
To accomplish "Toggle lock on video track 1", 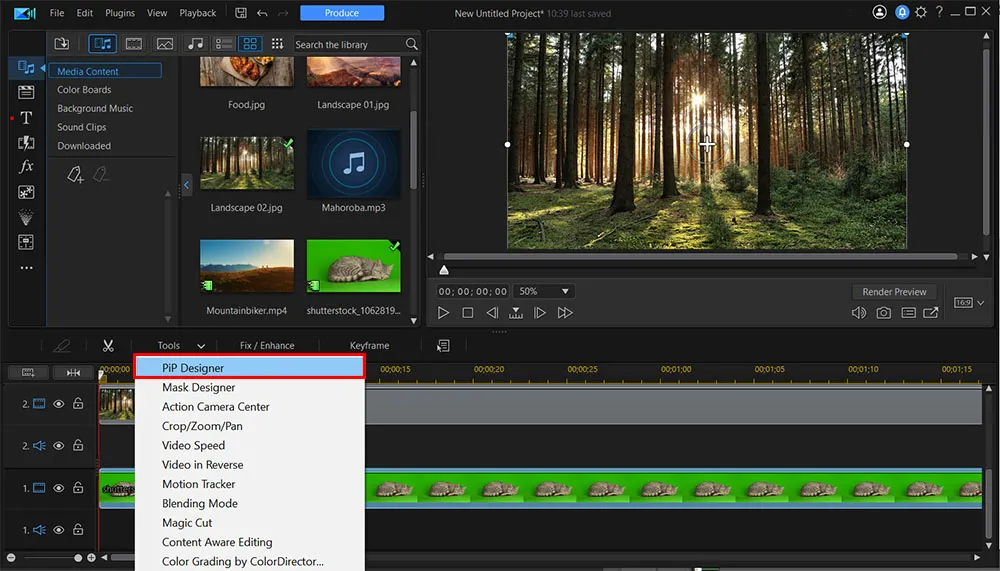I will click(x=78, y=488).
